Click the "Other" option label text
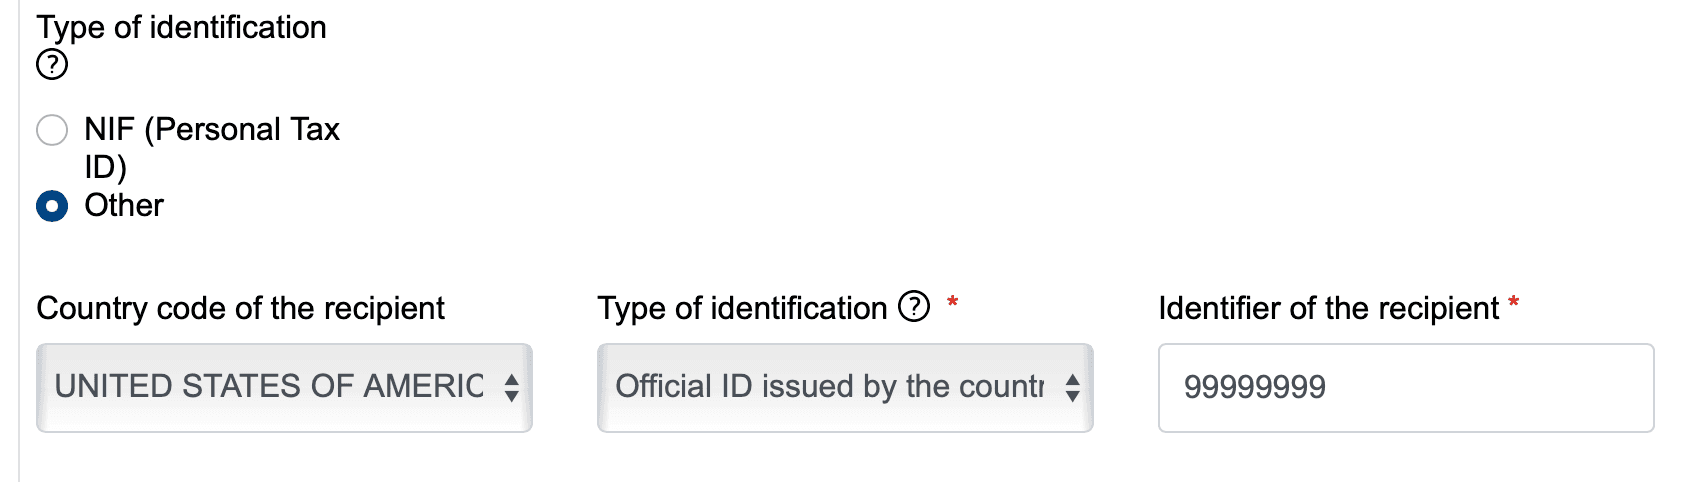The height and width of the screenshot is (482, 1688). click(124, 206)
